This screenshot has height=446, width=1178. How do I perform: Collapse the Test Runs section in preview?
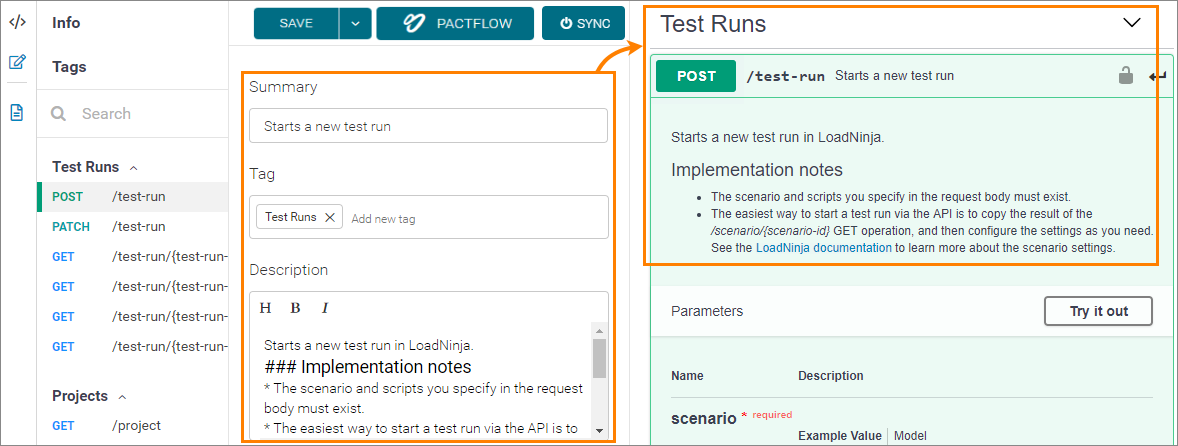point(1132,23)
